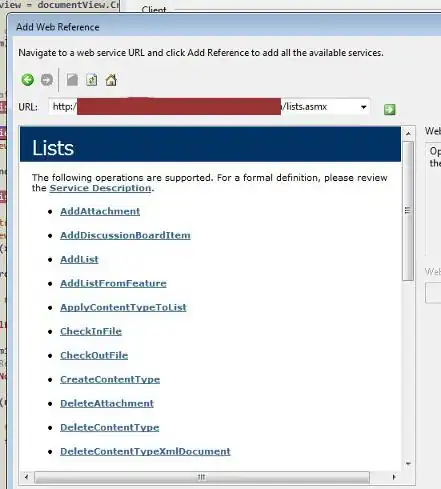The image size is (441, 489).
Task: Open the CheckOutFile operation link
Action: click(x=94, y=355)
